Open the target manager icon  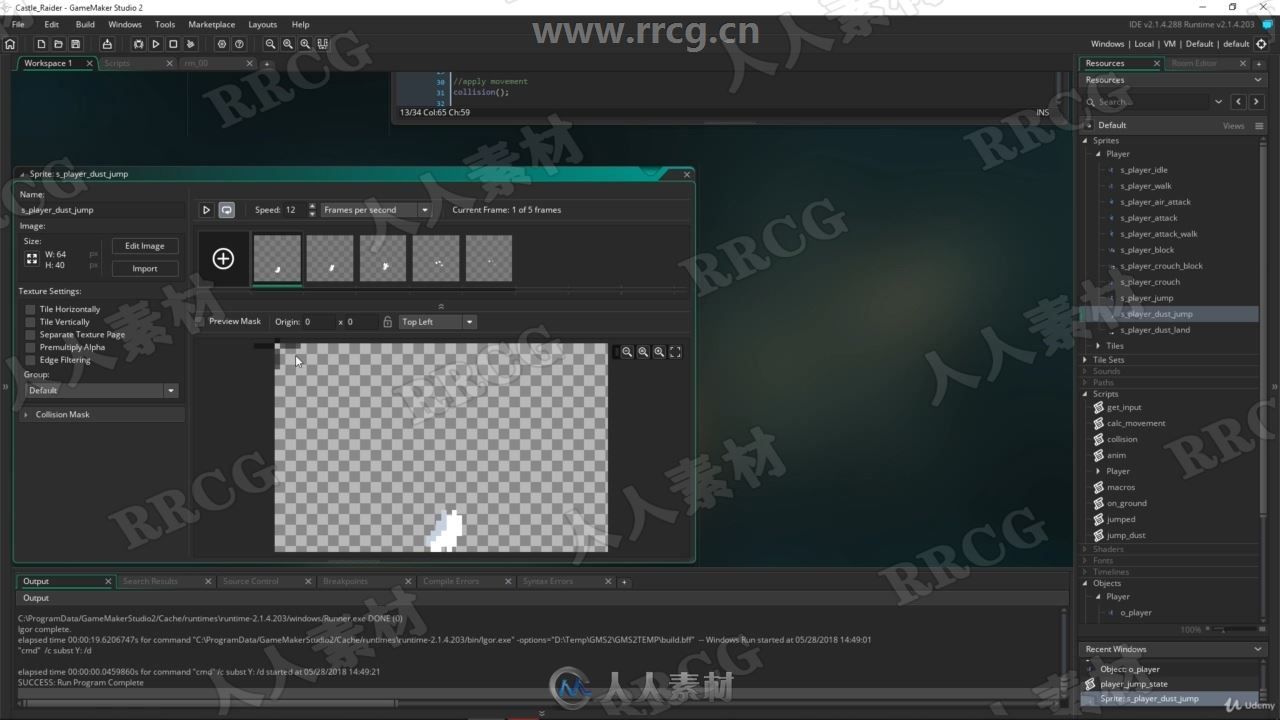(1261, 44)
